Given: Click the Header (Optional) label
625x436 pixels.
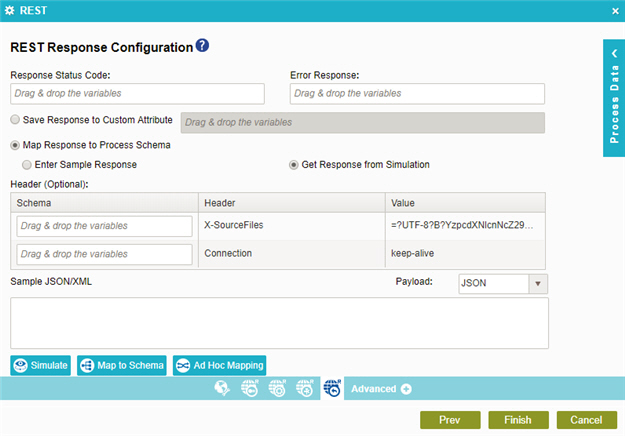Looking at the screenshot, I should (x=49, y=184).
